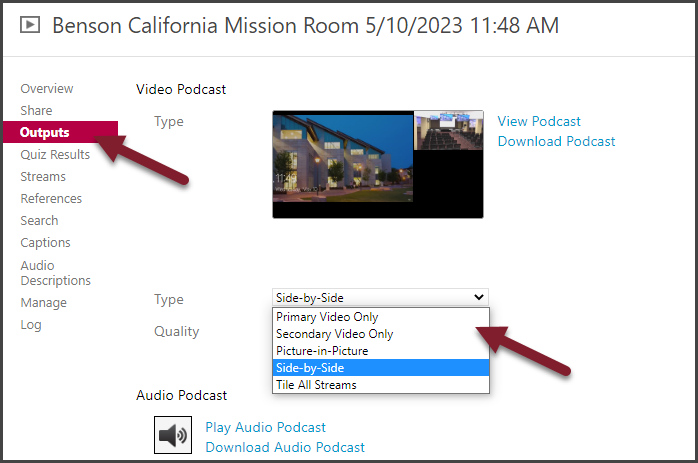Click the View Podcast link

click(539, 121)
